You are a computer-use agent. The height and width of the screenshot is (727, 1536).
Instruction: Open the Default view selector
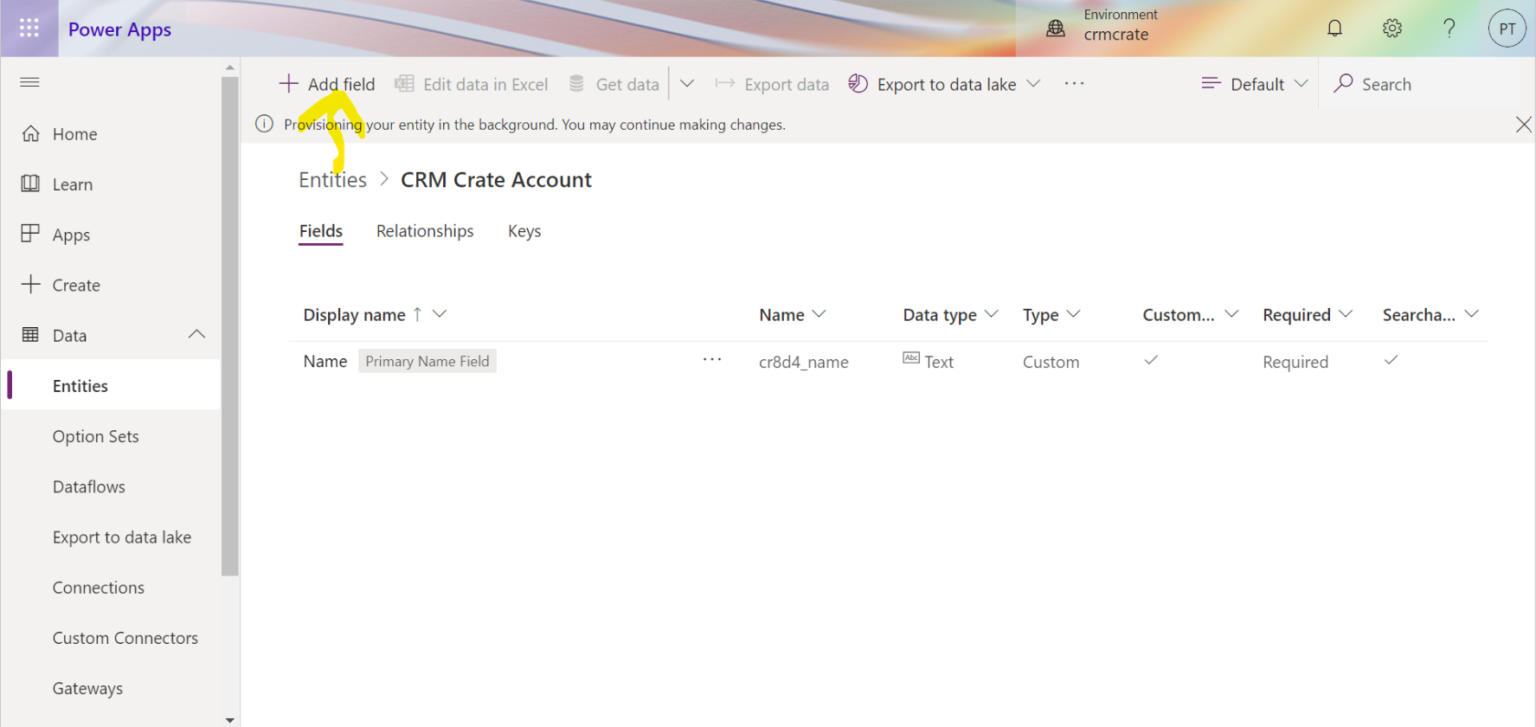(1253, 84)
